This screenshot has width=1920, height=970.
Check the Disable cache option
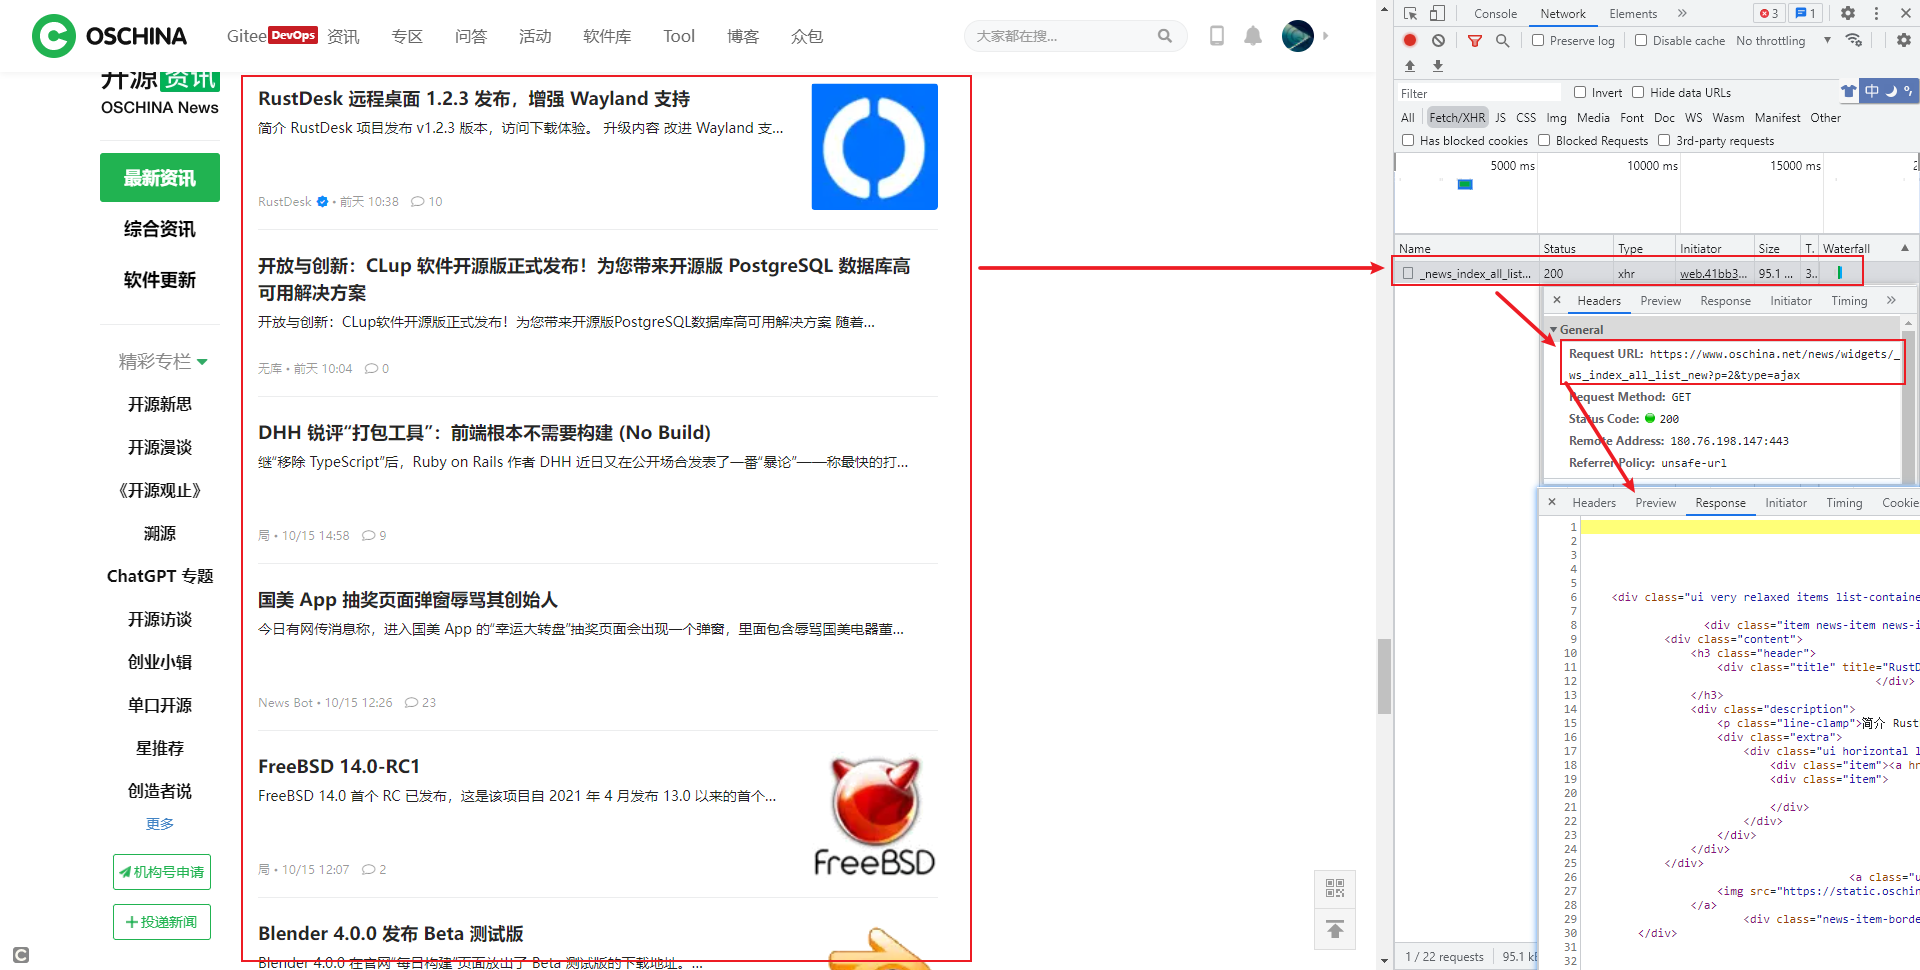(1641, 40)
